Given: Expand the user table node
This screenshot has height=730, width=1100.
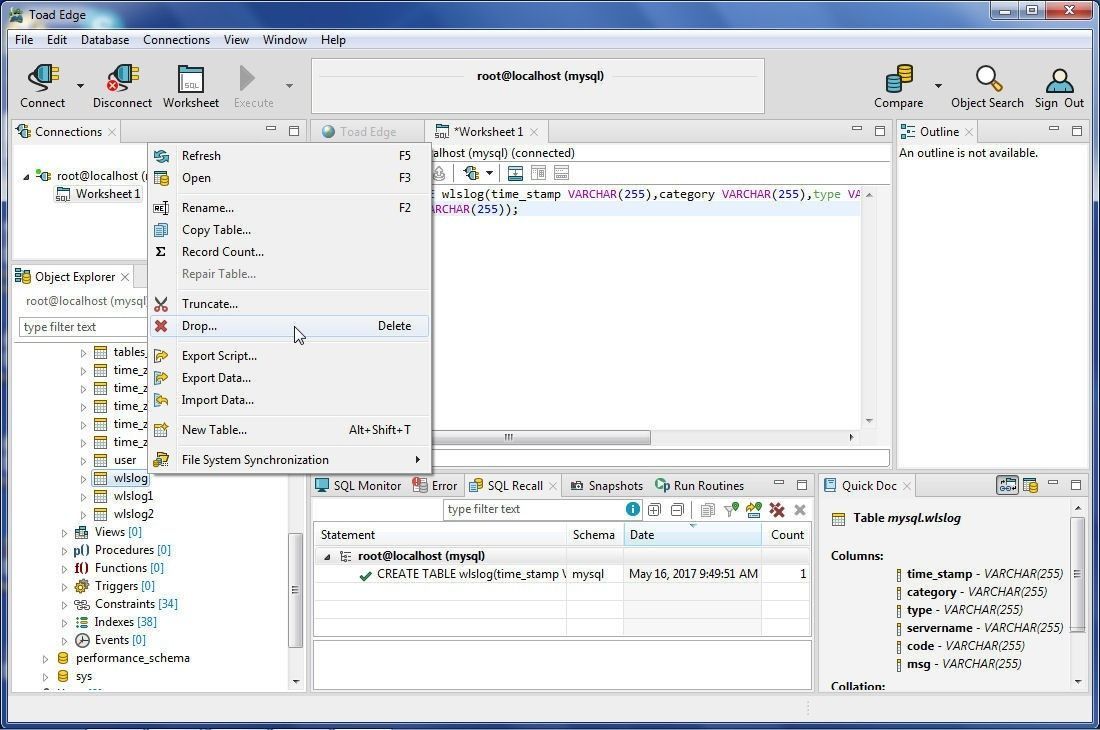Looking at the screenshot, I should 83,461.
